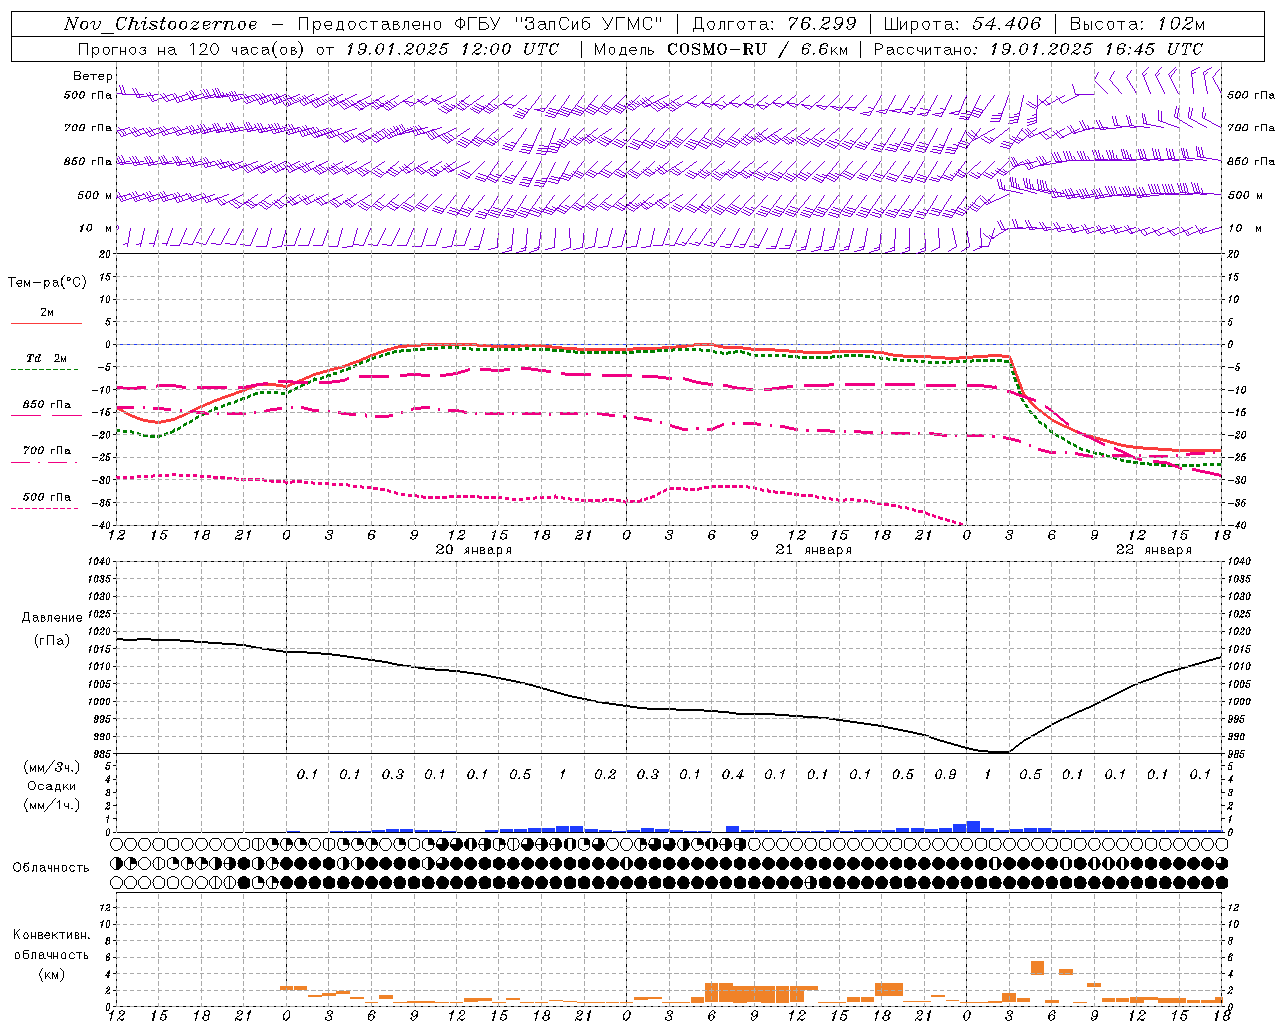Click the 0.2 precipitation value
Viewport: 1280px width, 1024px height.
605,775
